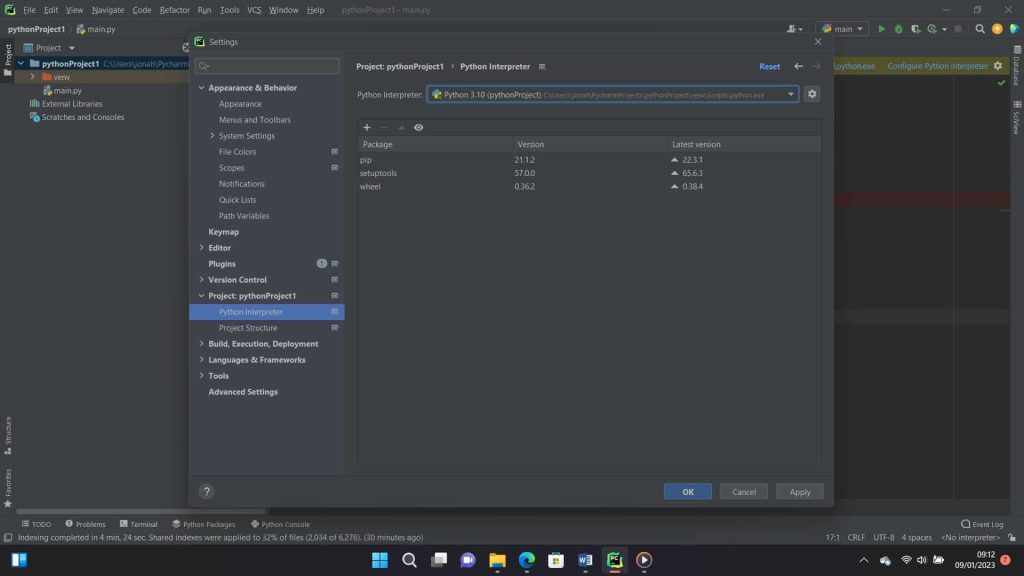
Task: Show early releases with the eye icon
Action: [418, 127]
